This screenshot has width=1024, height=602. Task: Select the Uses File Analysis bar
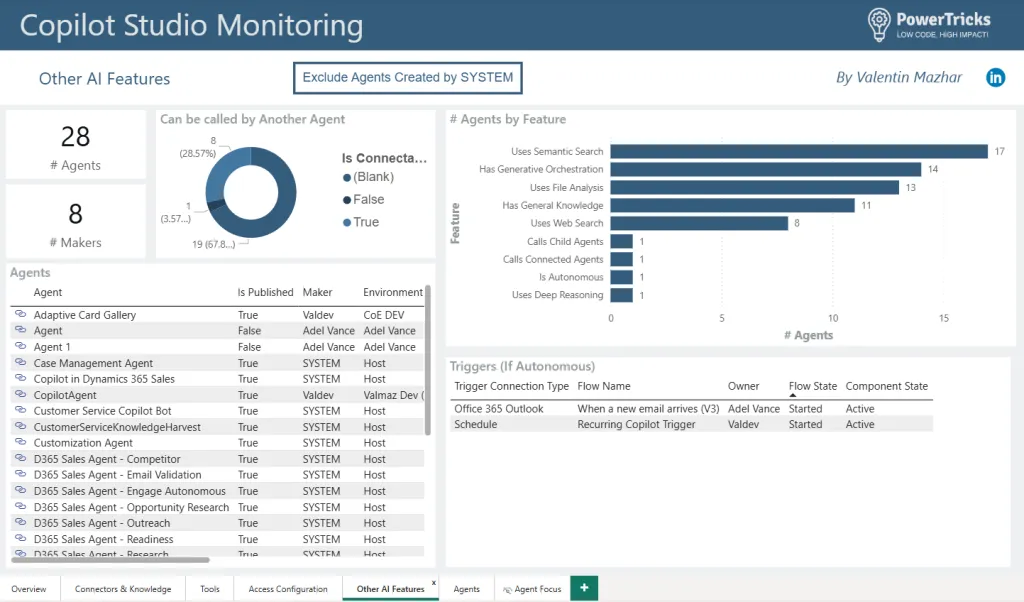(755, 187)
